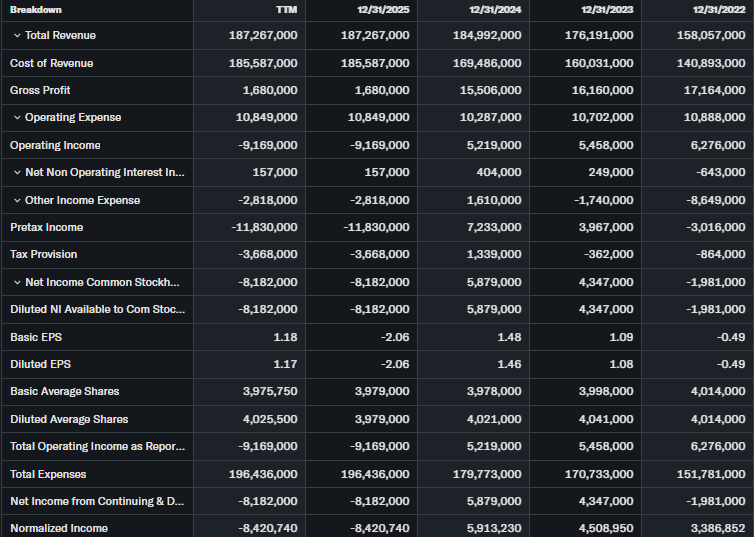Click the Pretax Income row label
754x537 pixels.
coord(46,227)
